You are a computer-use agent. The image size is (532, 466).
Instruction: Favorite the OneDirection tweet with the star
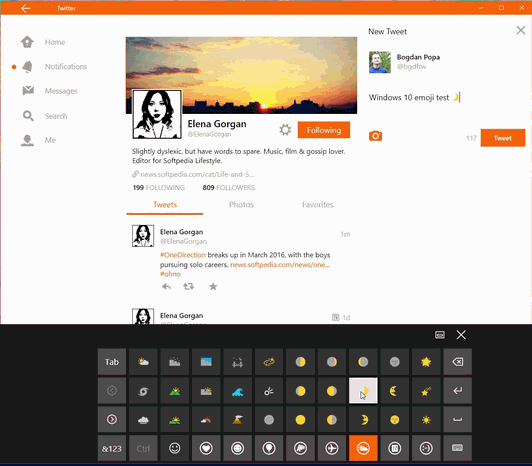pyautogui.click(x=213, y=287)
